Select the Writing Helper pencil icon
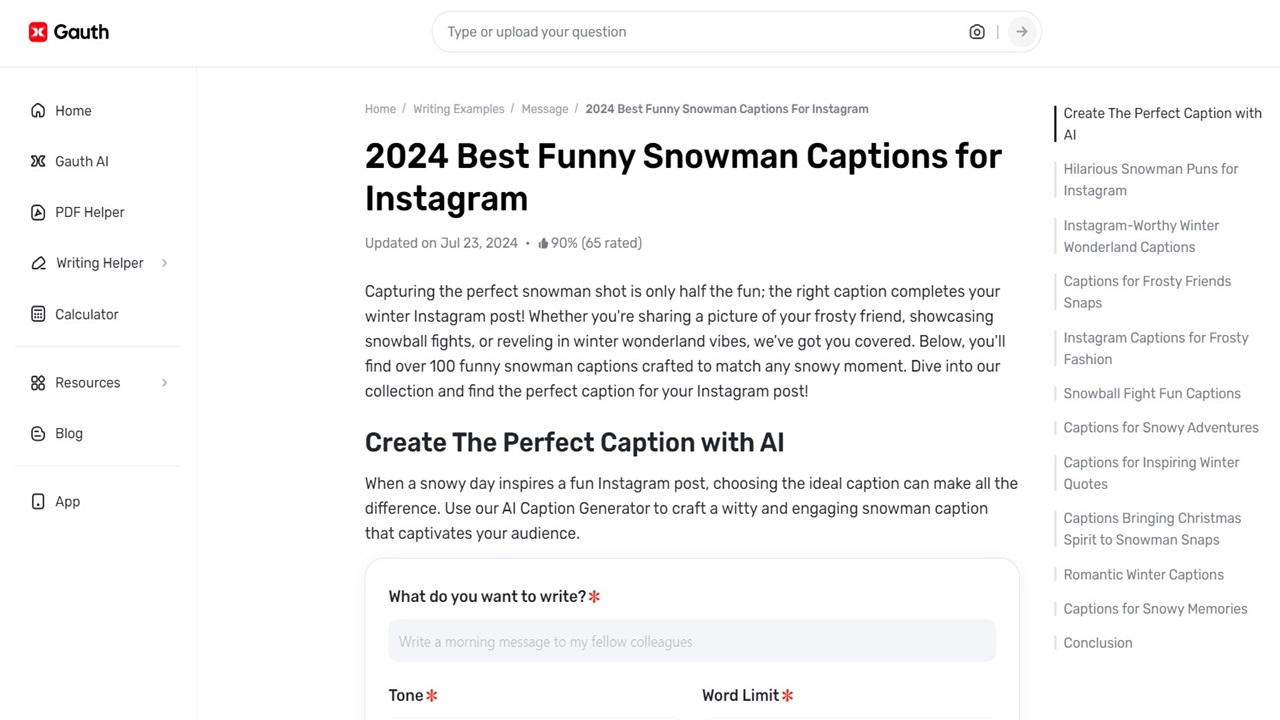1280x720 pixels. (x=37, y=263)
